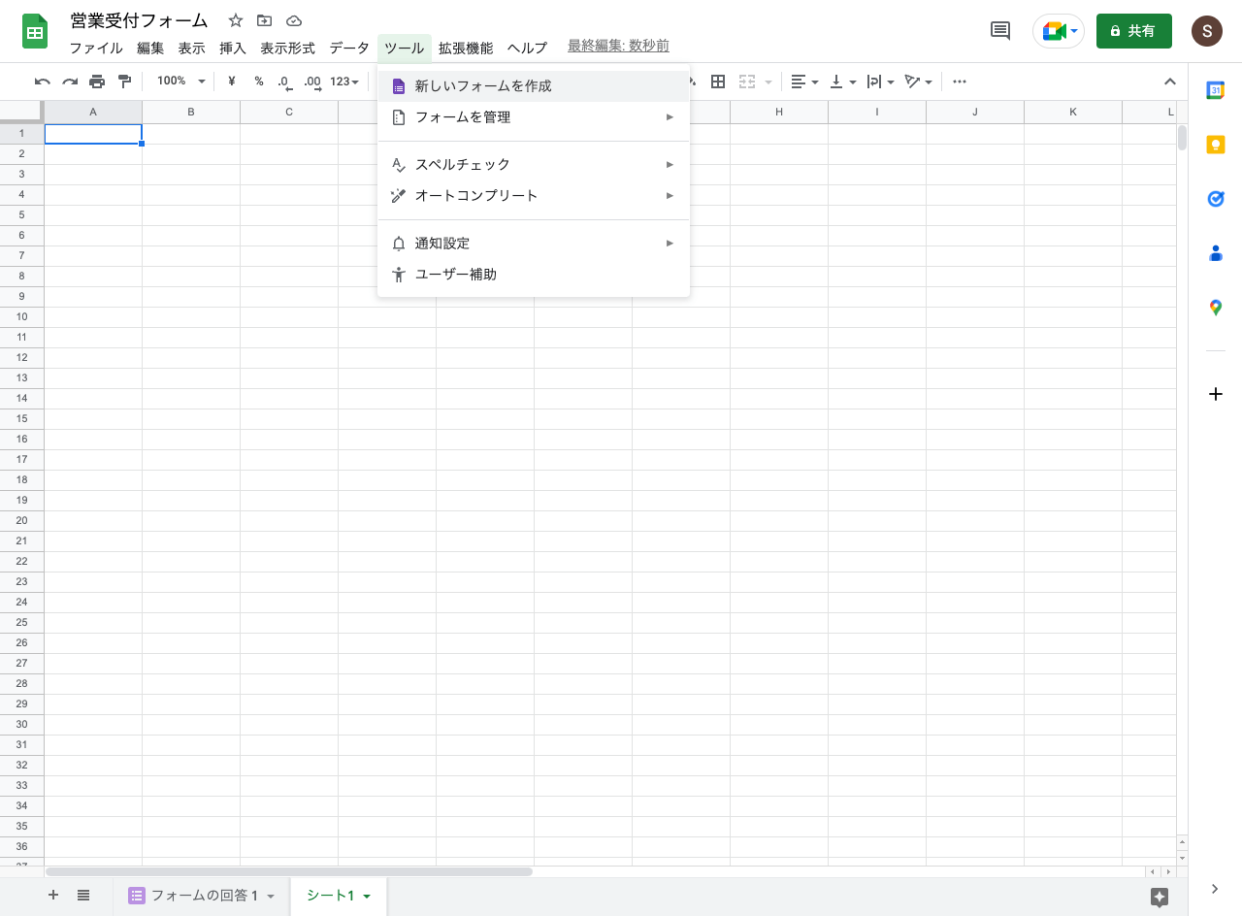The height and width of the screenshot is (916, 1242).
Task: Open the Google Sheets home icon
Action: [x=35, y=32]
